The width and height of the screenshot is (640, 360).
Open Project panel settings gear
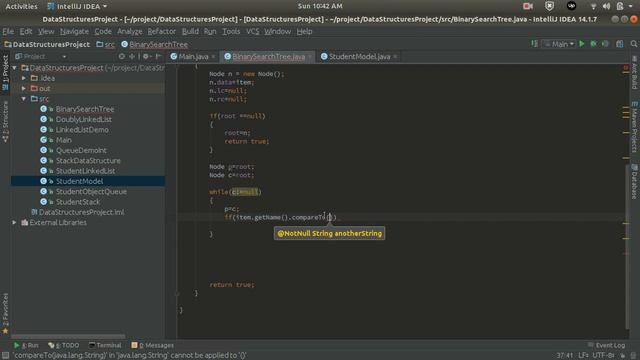coord(147,57)
